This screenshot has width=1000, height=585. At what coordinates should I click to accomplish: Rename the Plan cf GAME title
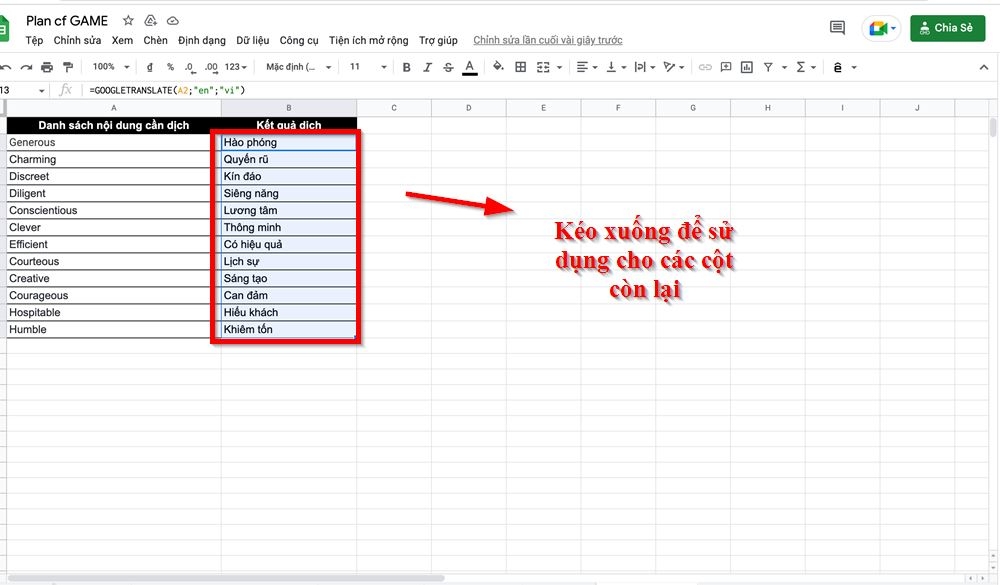67,20
